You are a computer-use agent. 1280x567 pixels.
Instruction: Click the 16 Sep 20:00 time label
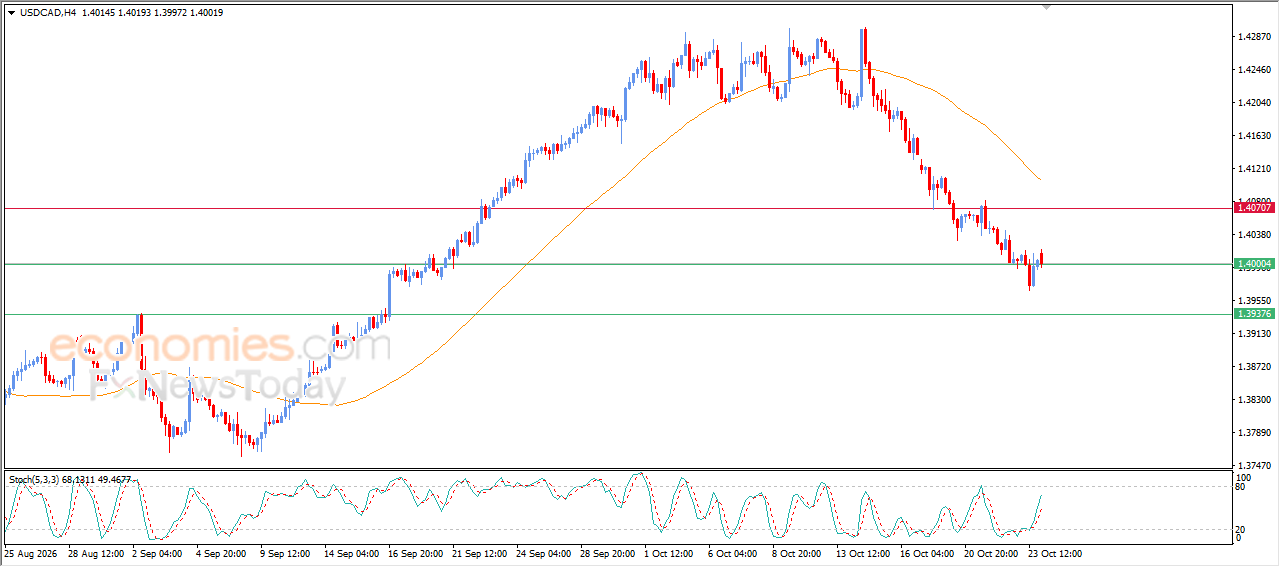pyautogui.click(x=416, y=553)
